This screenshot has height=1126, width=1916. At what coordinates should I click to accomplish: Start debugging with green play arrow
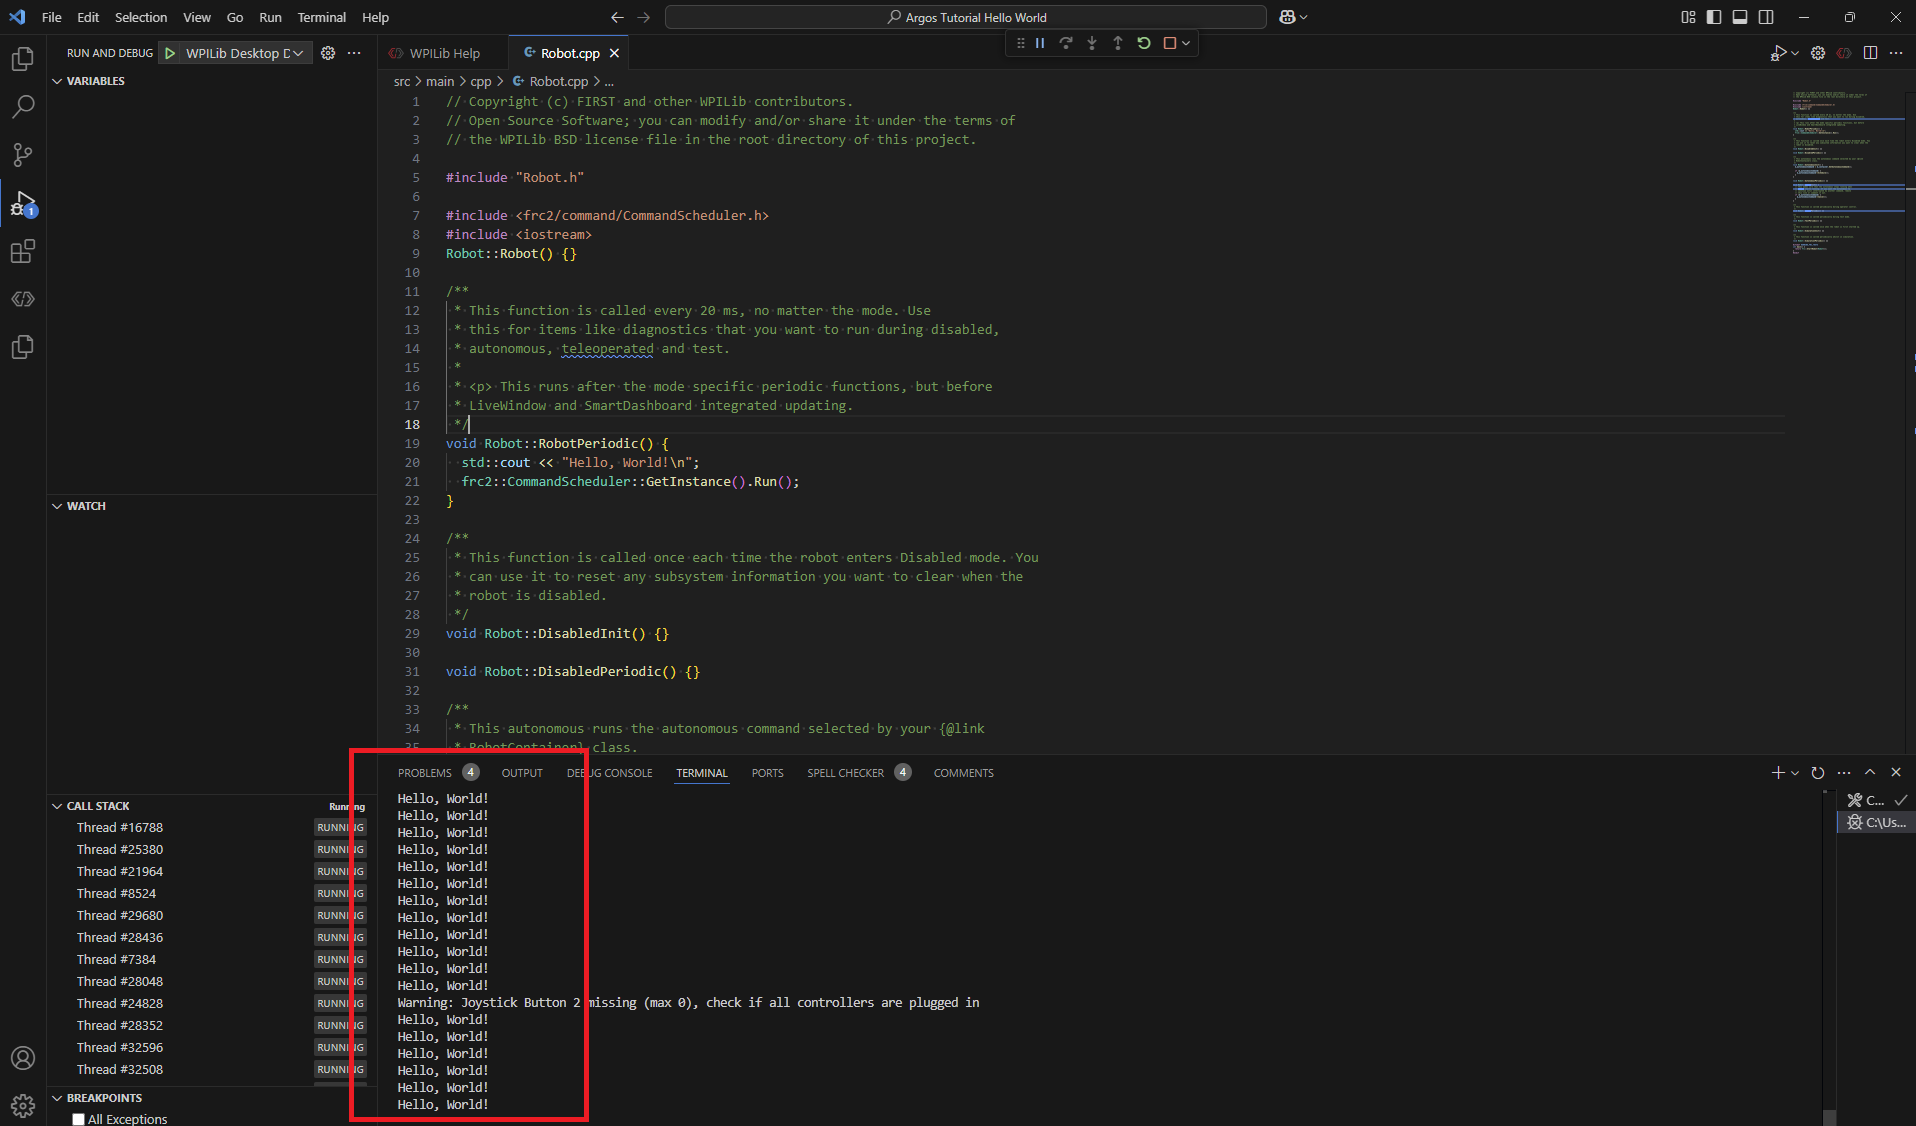click(x=170, y=53)
